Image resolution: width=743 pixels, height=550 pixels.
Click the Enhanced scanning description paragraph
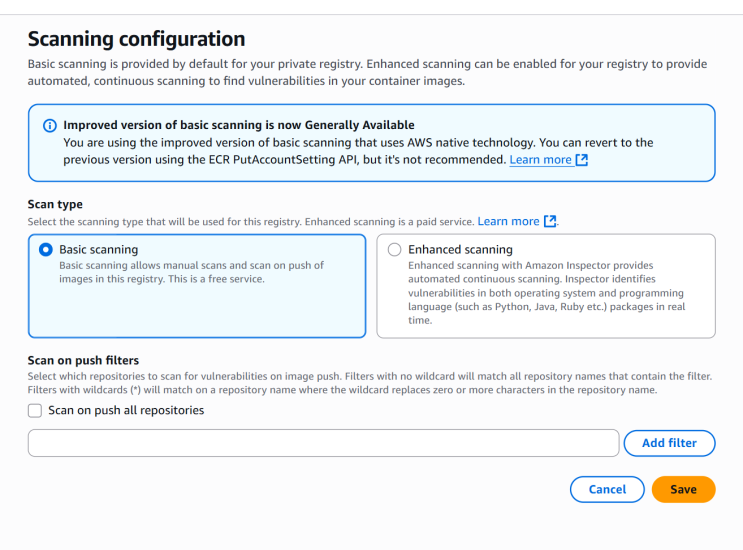[546, 293]
